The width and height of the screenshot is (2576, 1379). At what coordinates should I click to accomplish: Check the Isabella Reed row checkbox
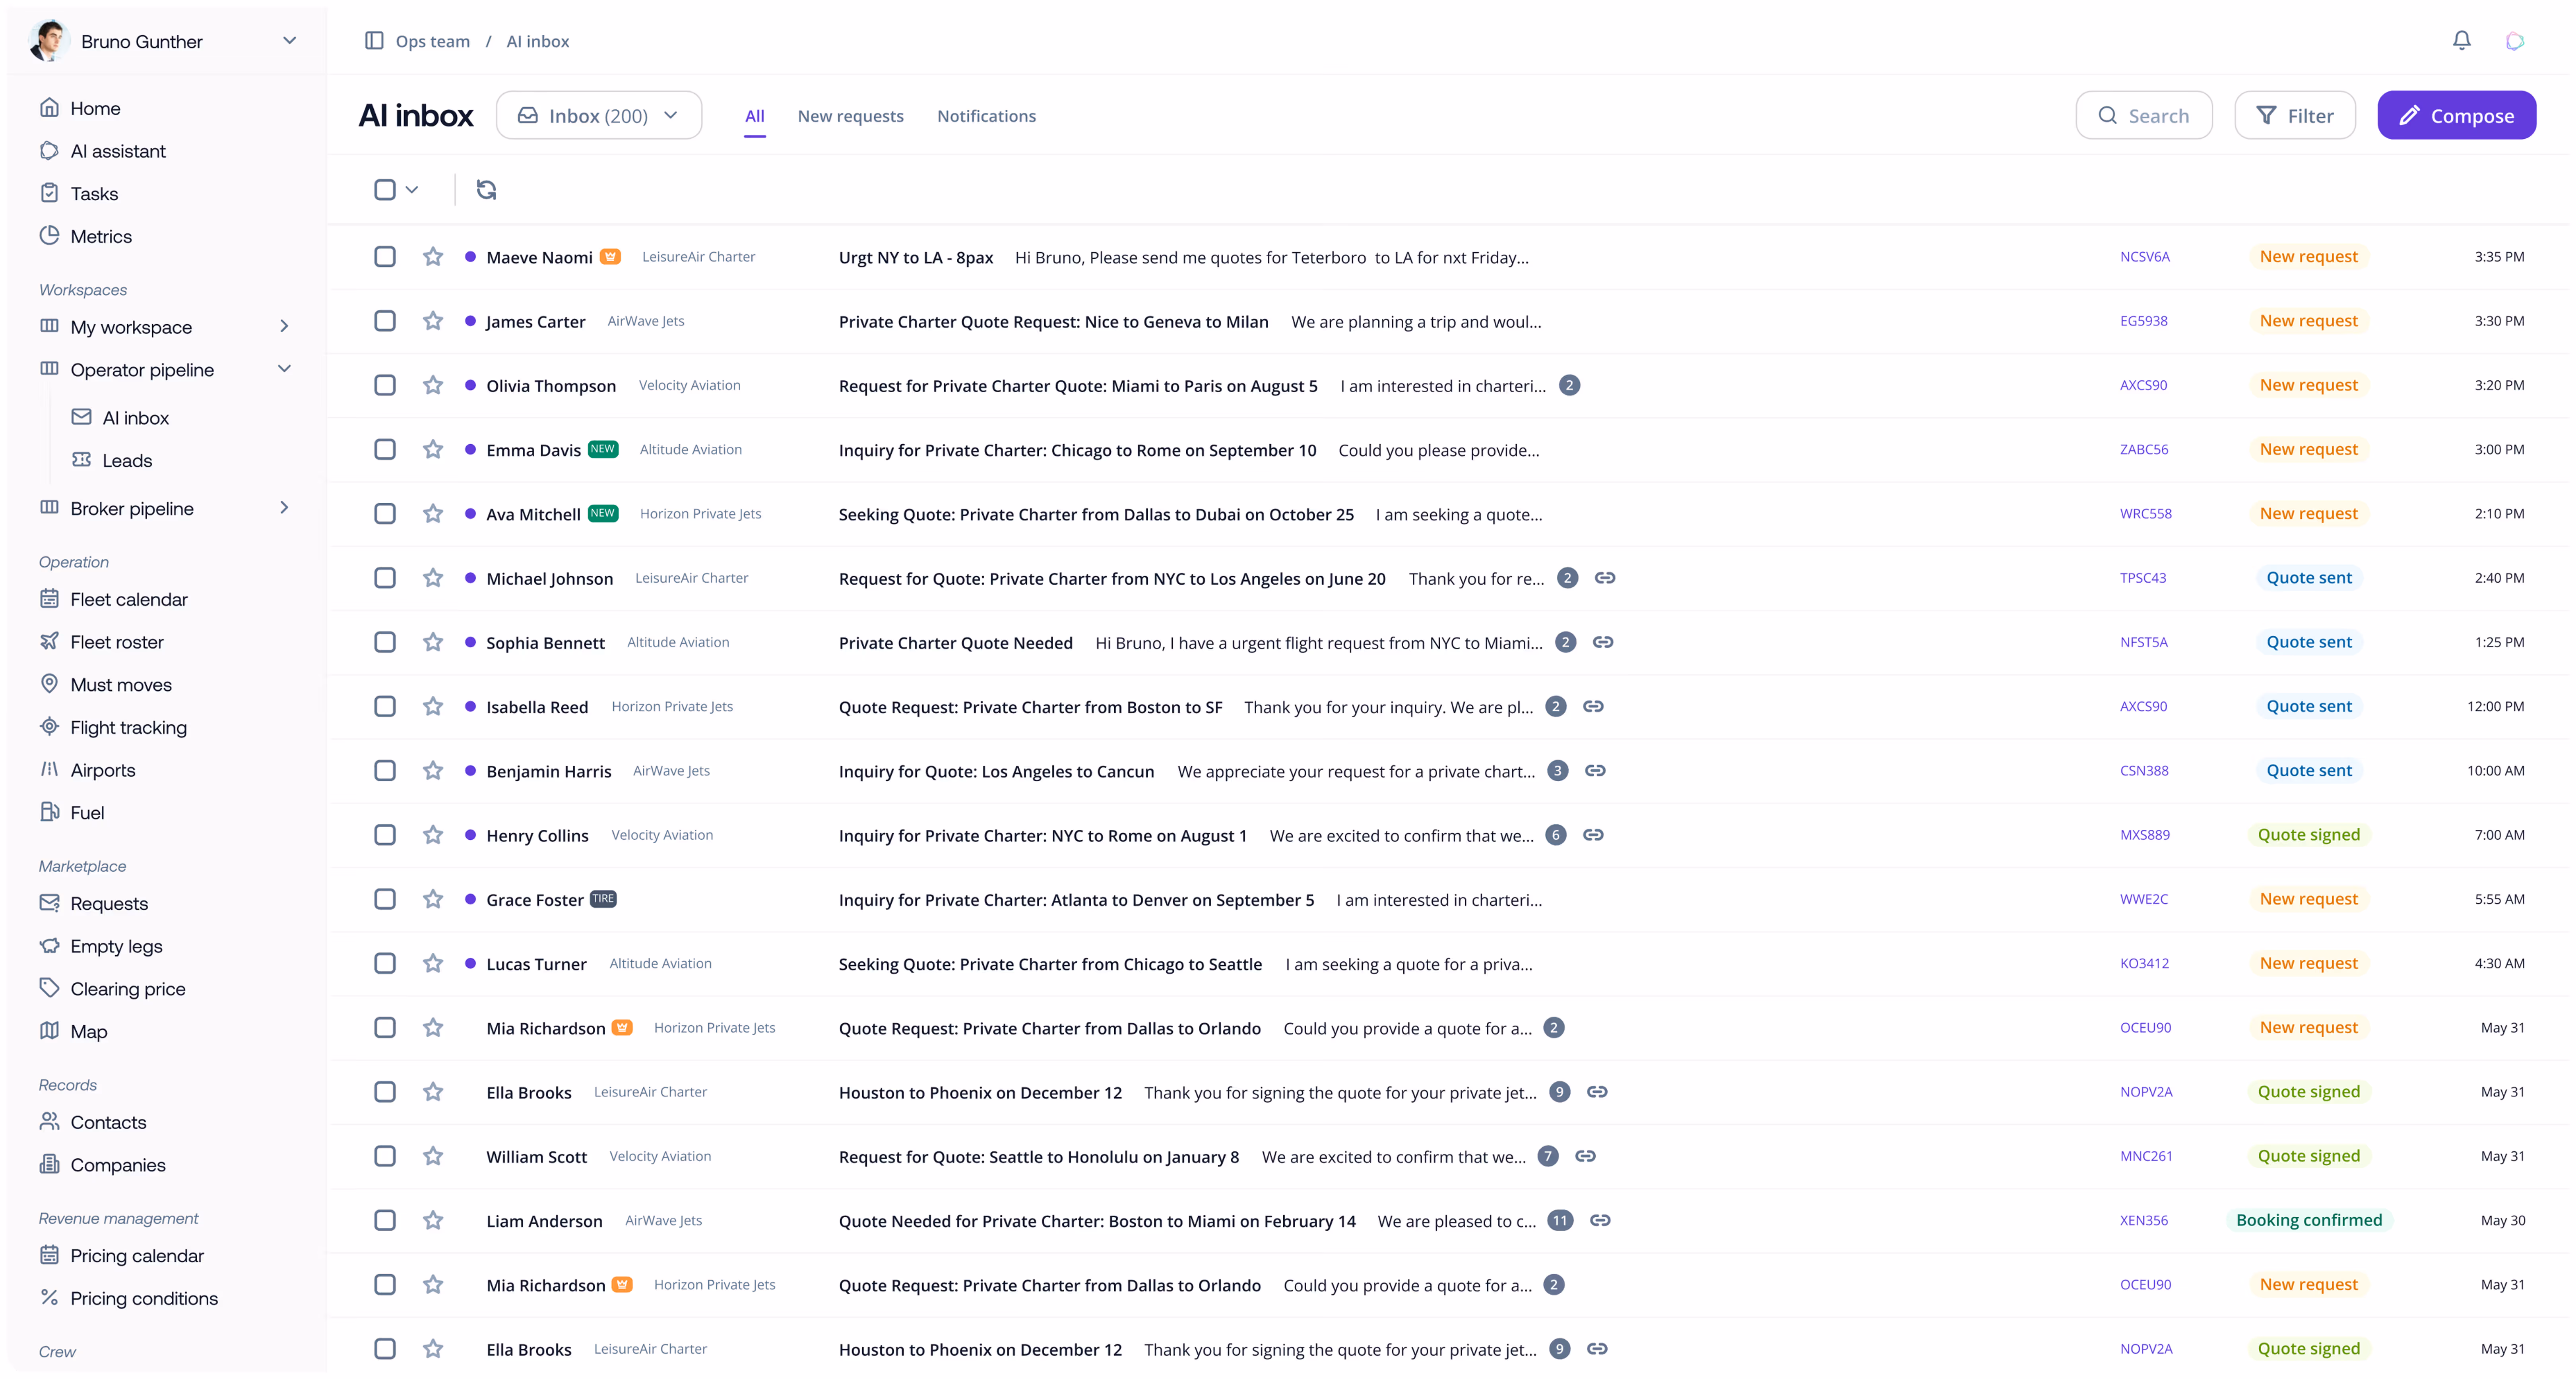[x=384, y=706]
